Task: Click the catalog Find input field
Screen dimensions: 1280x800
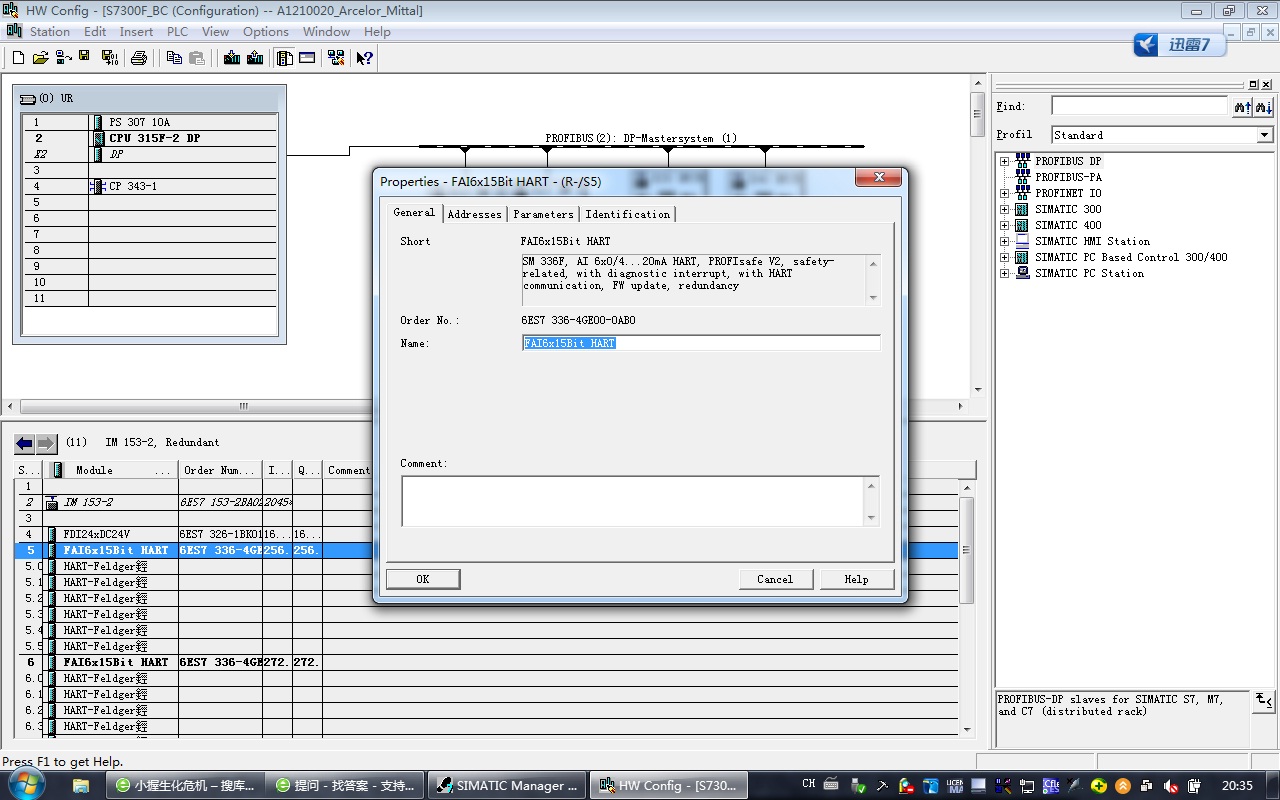Action: coord(1139,106)
